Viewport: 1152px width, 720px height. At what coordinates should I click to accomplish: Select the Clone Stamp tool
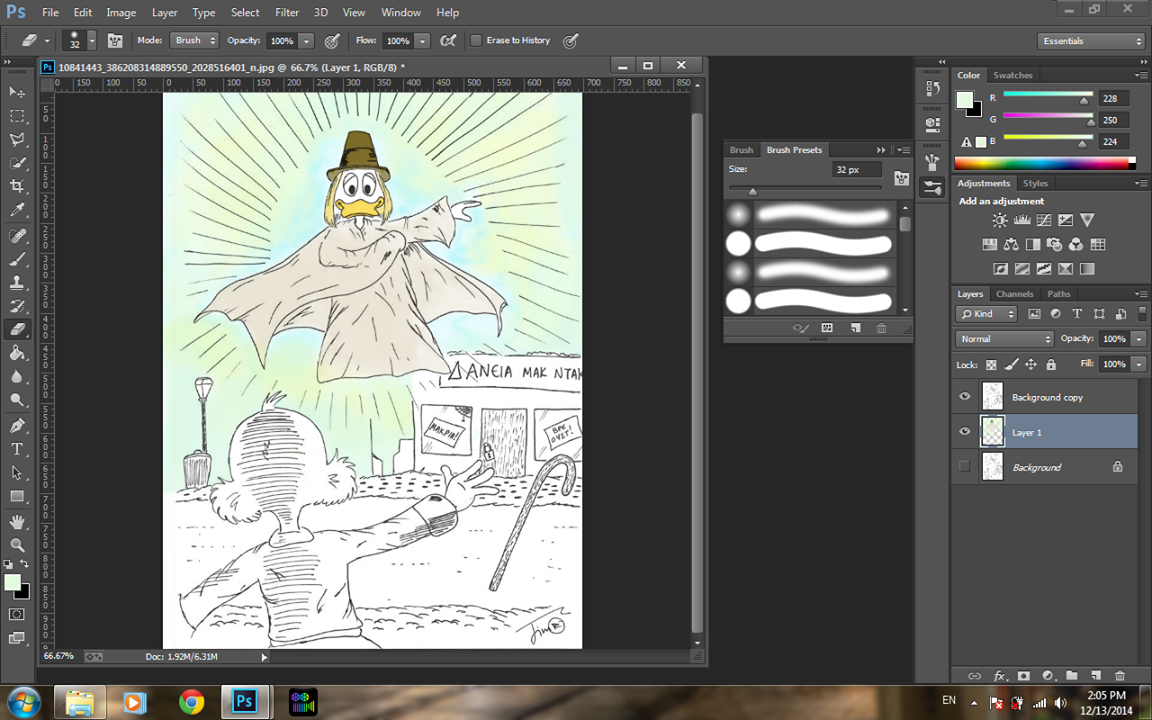(x=17, y=282)
